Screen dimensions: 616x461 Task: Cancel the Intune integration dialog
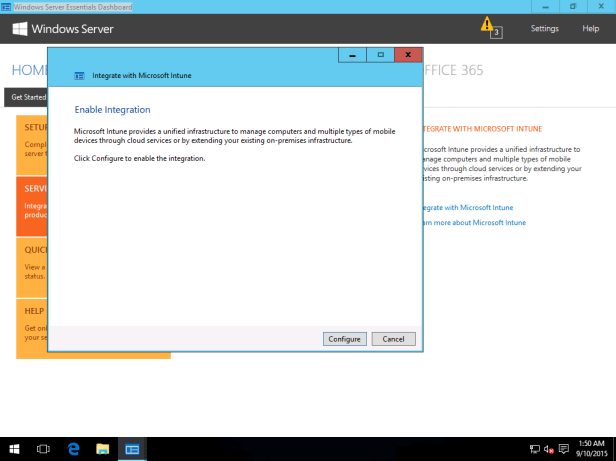point(393,339)
